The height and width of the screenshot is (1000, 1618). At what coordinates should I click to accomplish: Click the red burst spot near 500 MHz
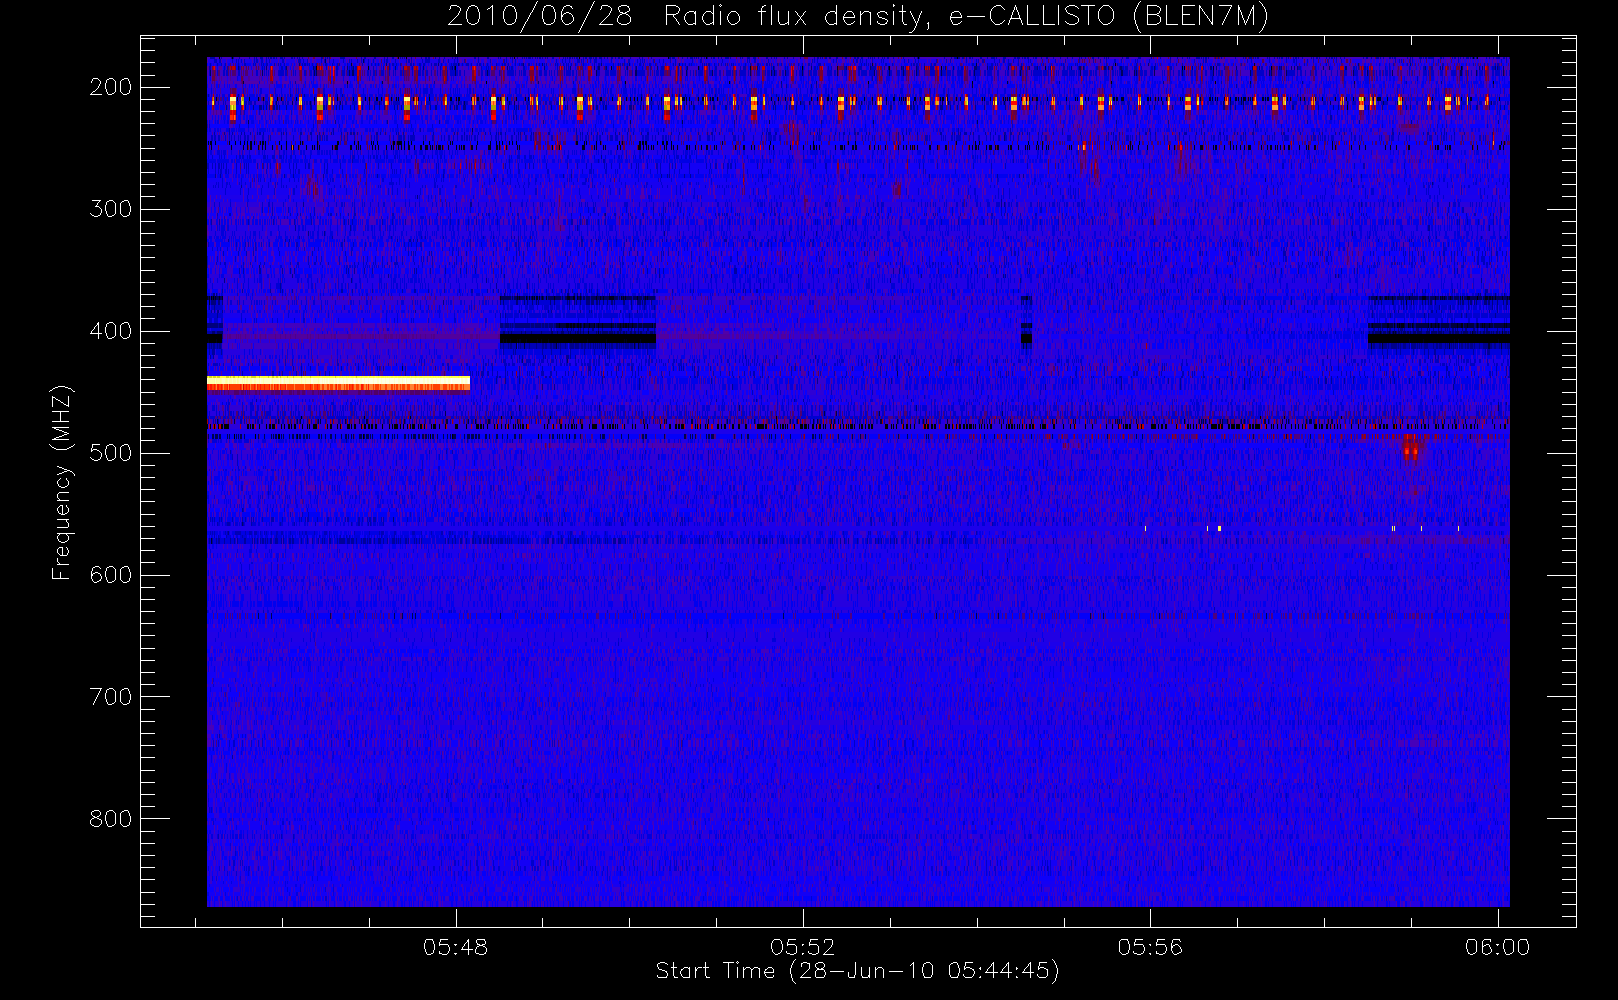(1411, 450)
